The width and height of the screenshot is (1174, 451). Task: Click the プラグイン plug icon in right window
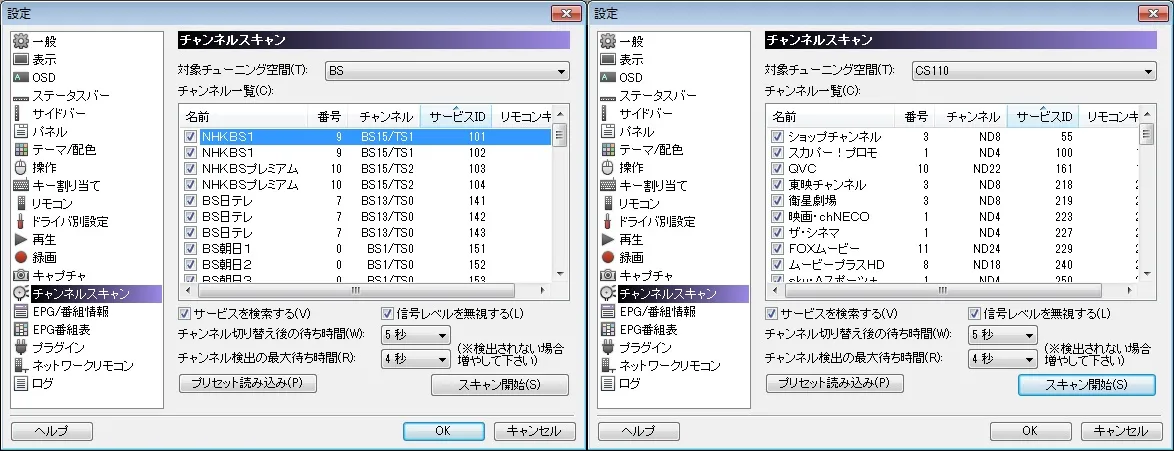[x=608, y=347]
